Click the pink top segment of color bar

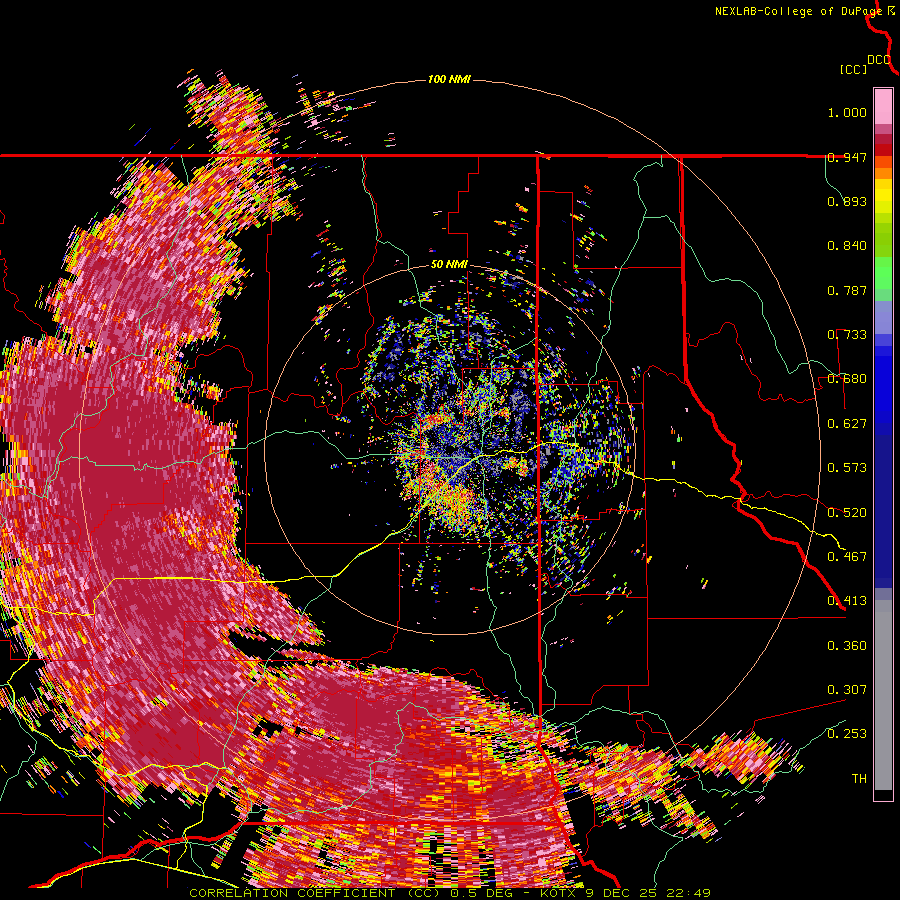pos(883,106)
